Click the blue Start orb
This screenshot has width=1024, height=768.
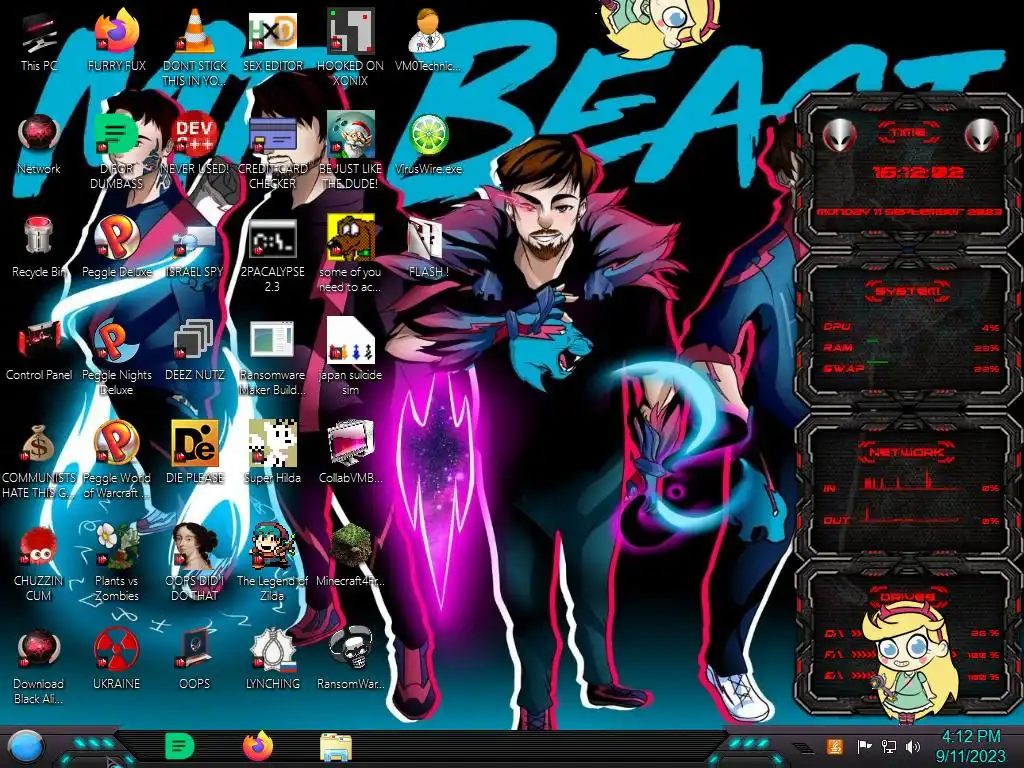26,748
